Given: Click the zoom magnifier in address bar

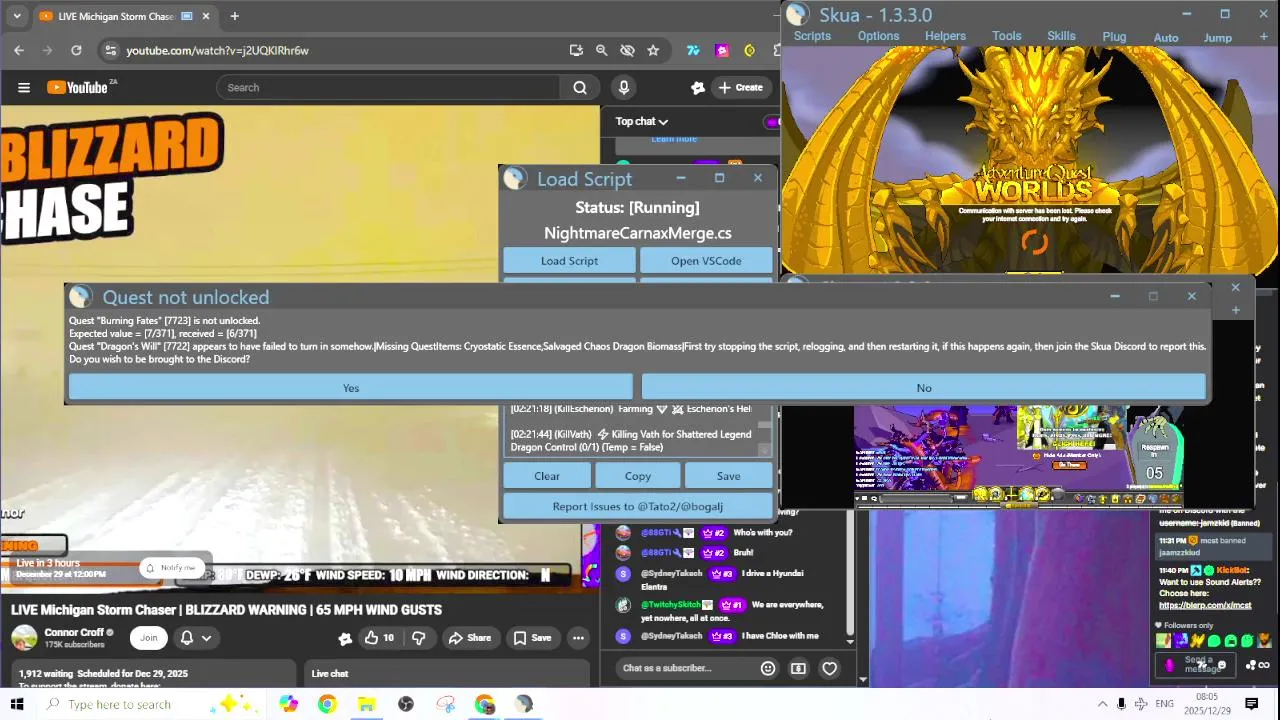Looking at the screenshot, I should point(601,50).
